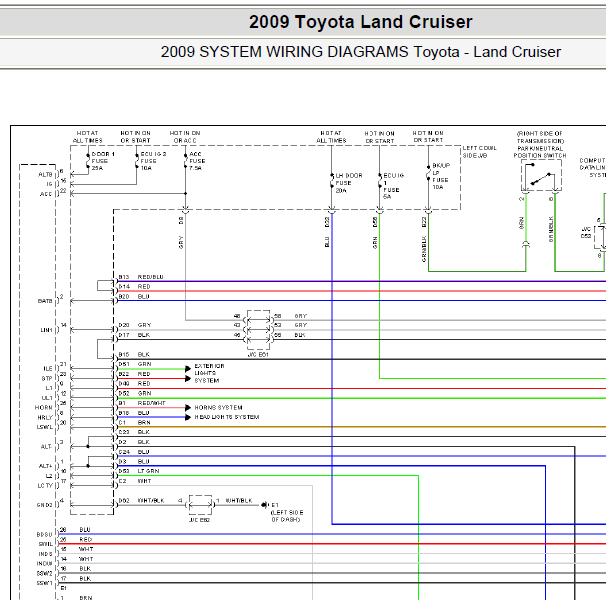Click 'HOT AT ALL TIMES' above DOOR 1 fuse

(x=87, y=136)
